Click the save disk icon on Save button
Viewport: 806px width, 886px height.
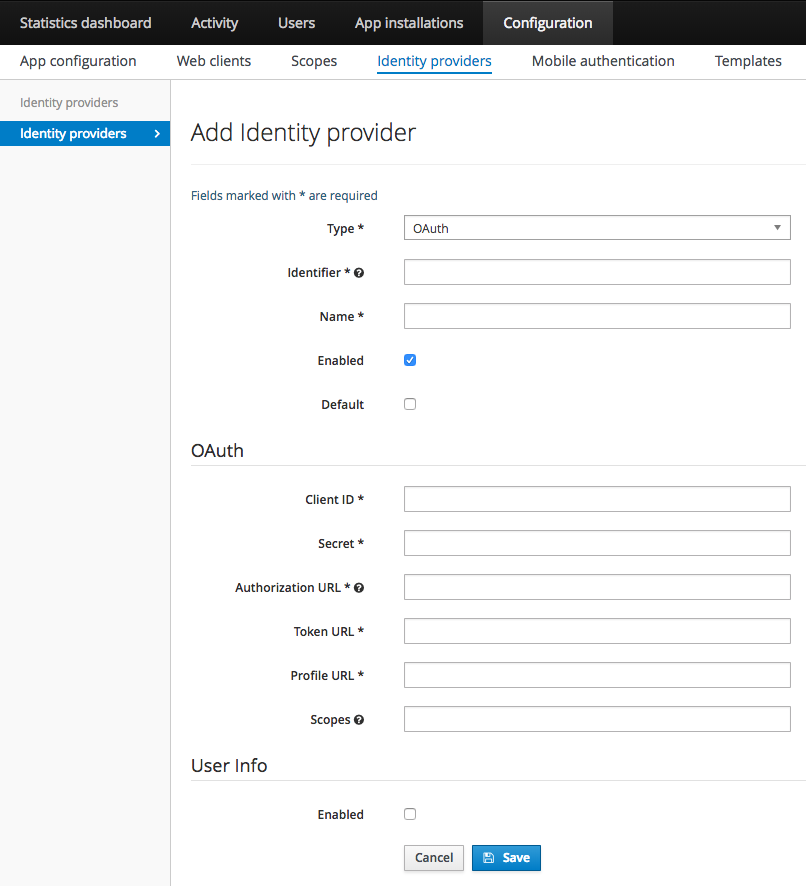point(489,857)
